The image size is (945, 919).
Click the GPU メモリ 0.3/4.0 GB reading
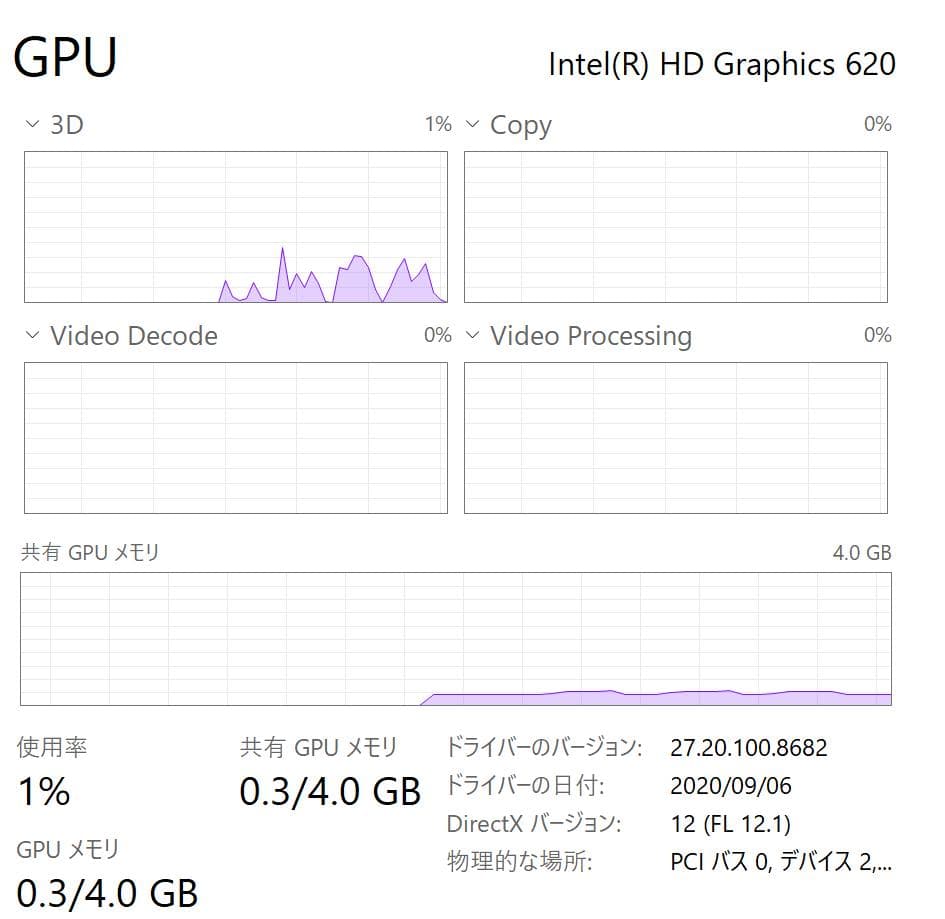pyautogui.click(x=107, y=891)
